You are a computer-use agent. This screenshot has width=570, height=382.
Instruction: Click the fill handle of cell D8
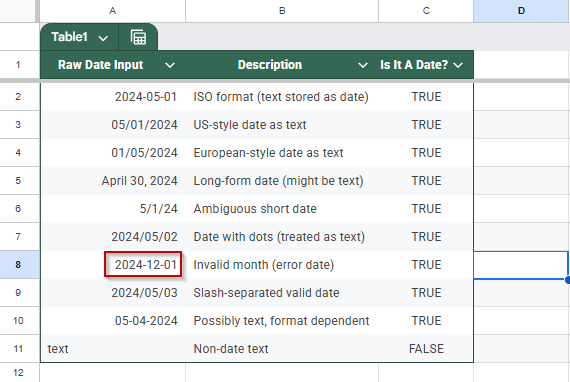[567, 280]
